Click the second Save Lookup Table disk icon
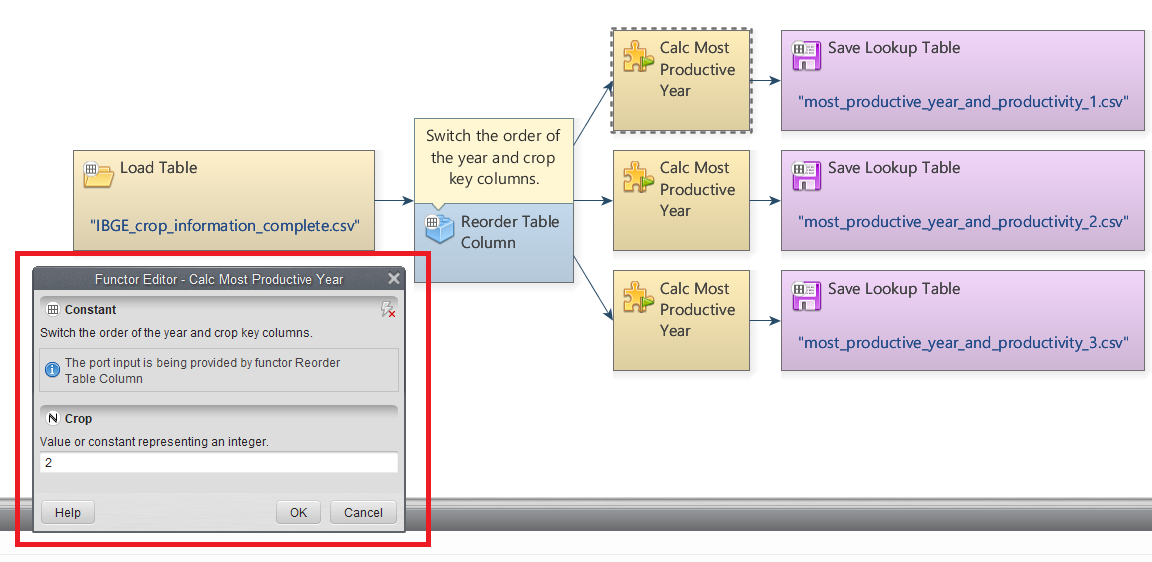The height and width of the screenshot is (562, 1152). (x=806, y=175)
